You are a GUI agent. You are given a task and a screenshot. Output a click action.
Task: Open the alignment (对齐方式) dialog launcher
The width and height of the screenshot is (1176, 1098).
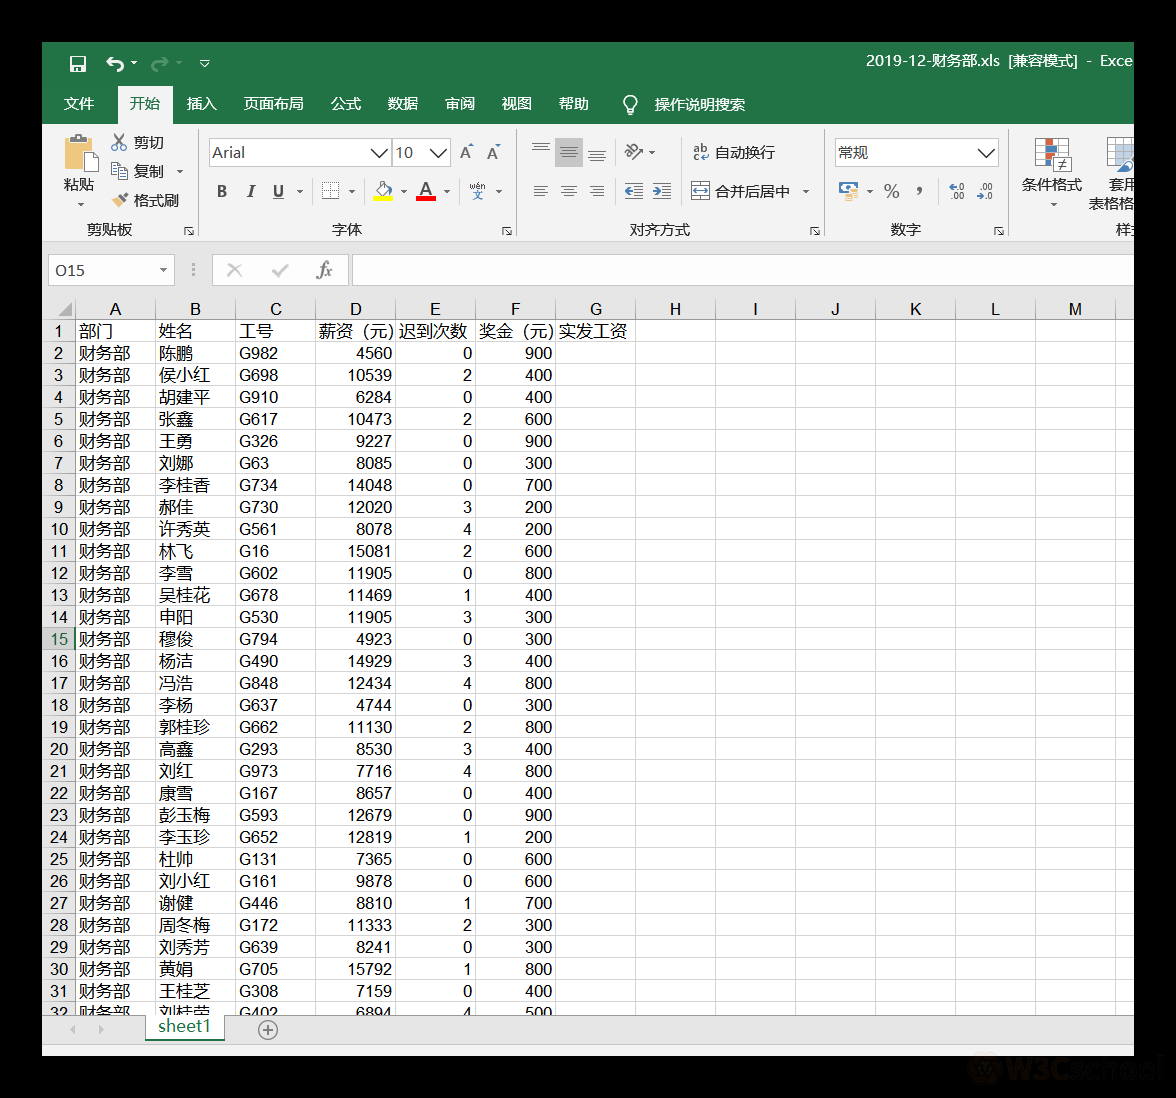[815, 231]
